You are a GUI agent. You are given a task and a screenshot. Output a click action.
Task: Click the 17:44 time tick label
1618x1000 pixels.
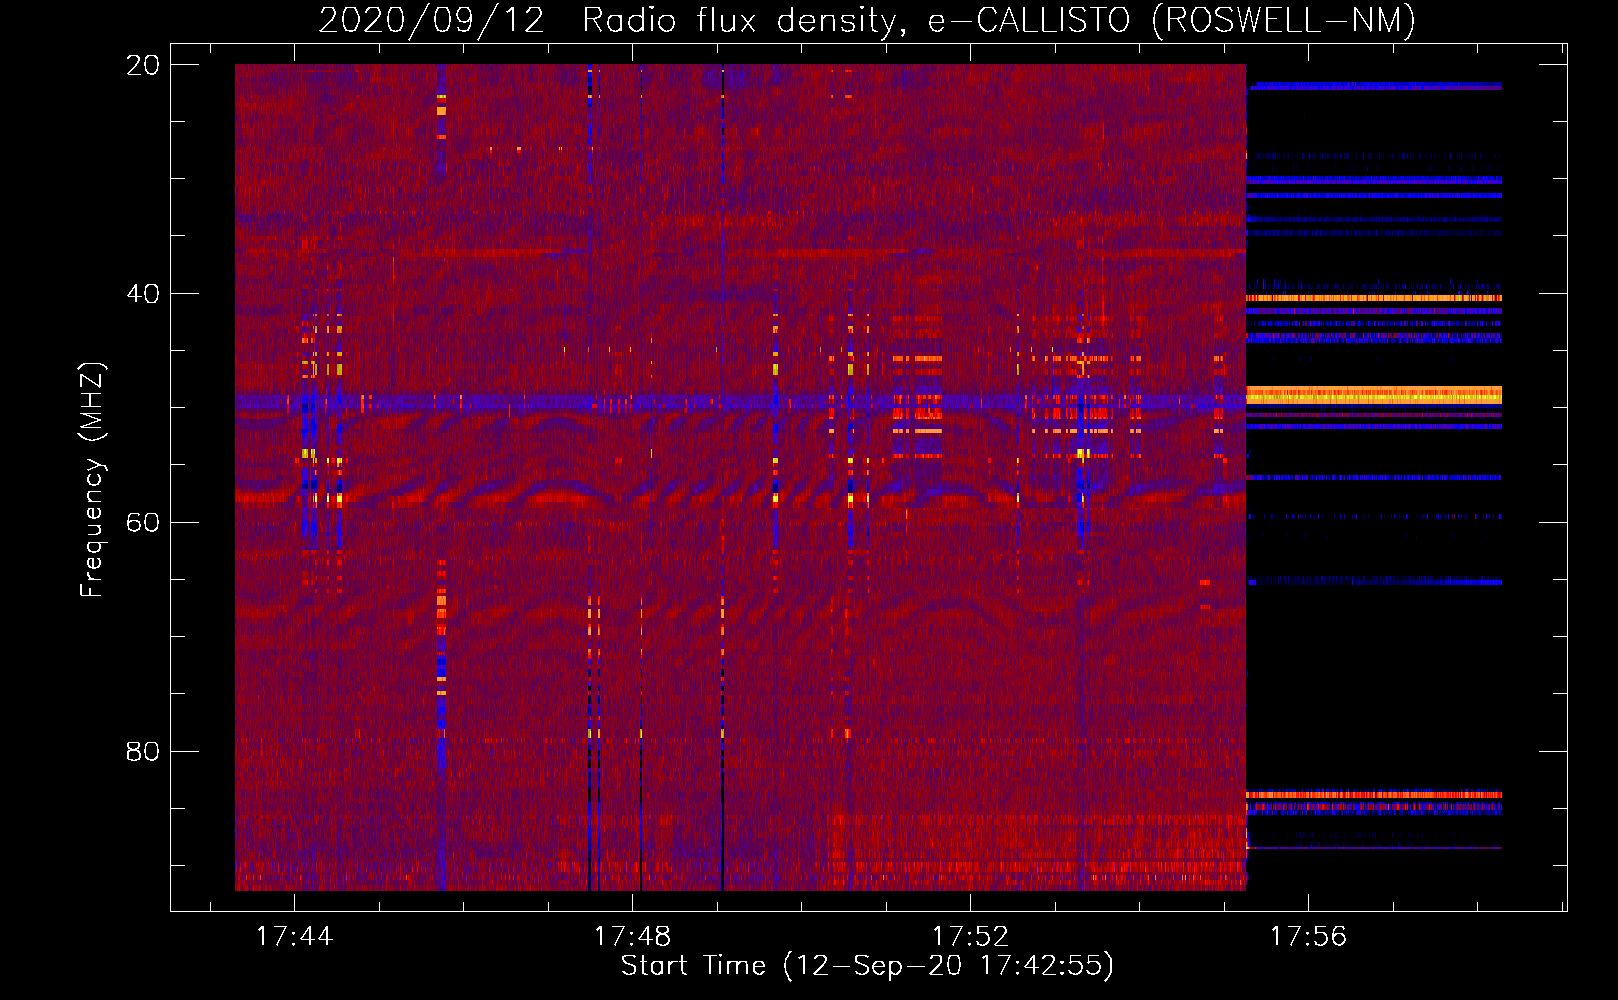(294, 937)
